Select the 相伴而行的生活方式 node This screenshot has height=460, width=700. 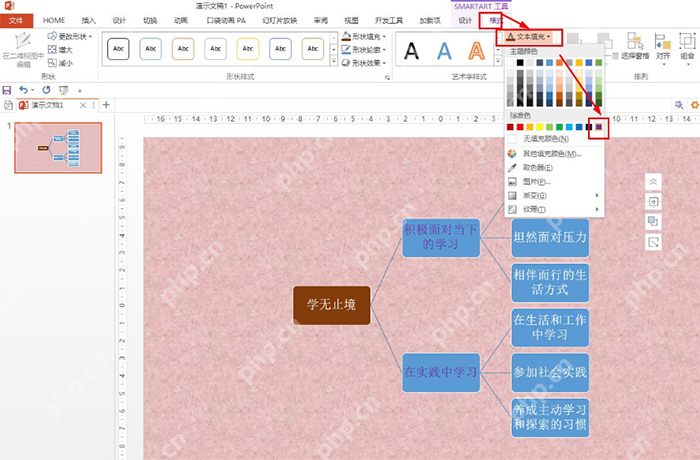[x=550, y=282]
